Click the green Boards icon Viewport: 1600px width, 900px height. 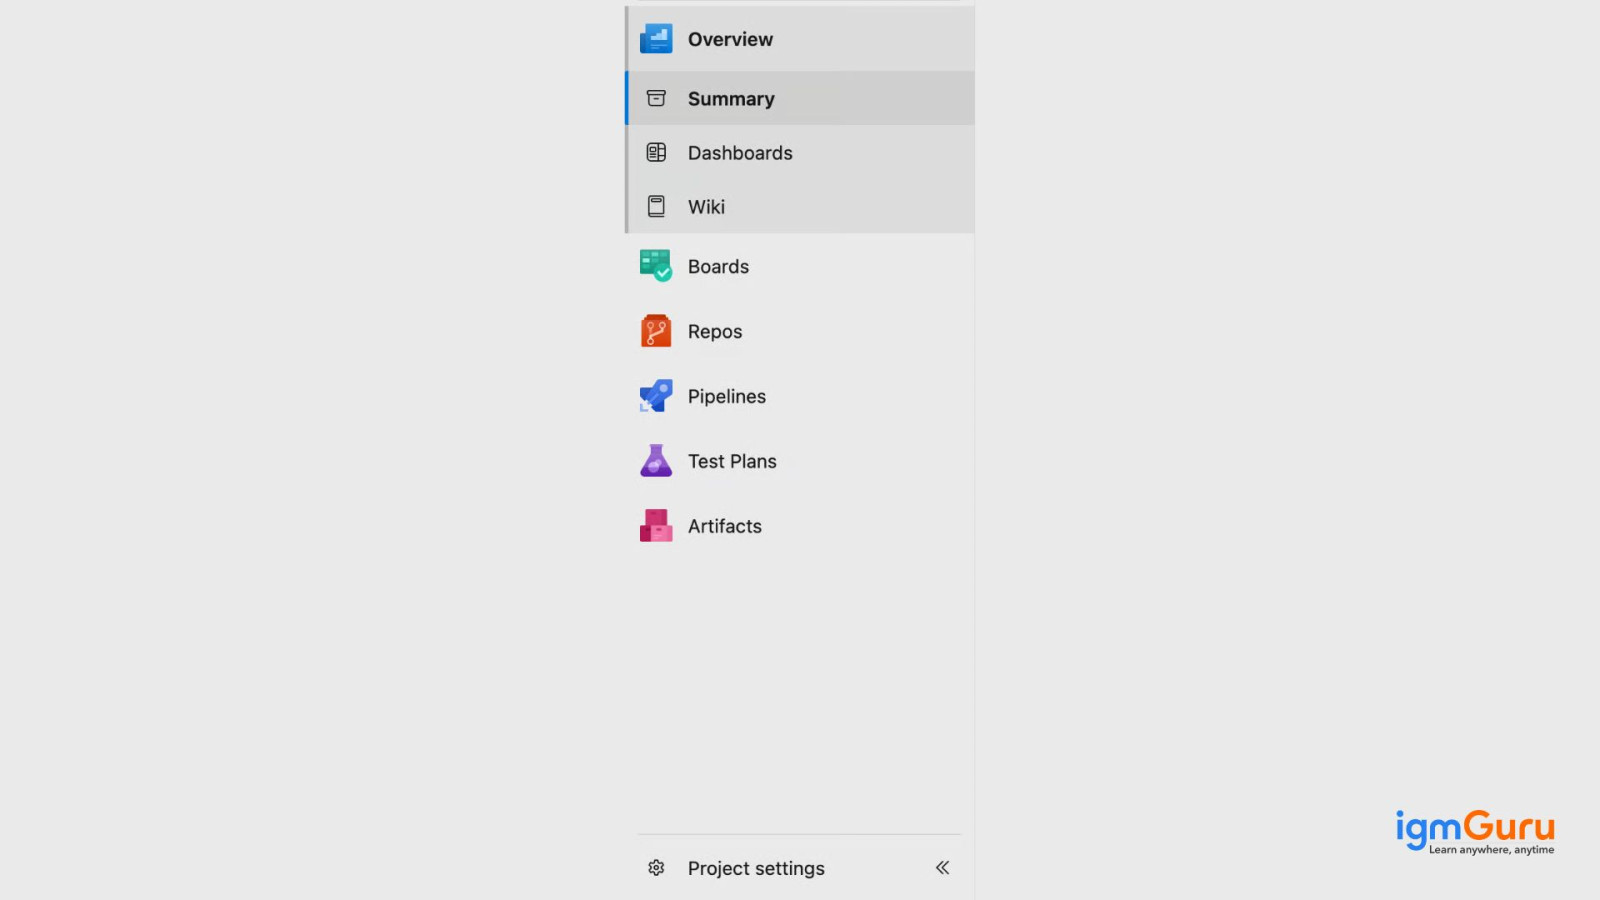pyautogui.click(x=656, y=266)
